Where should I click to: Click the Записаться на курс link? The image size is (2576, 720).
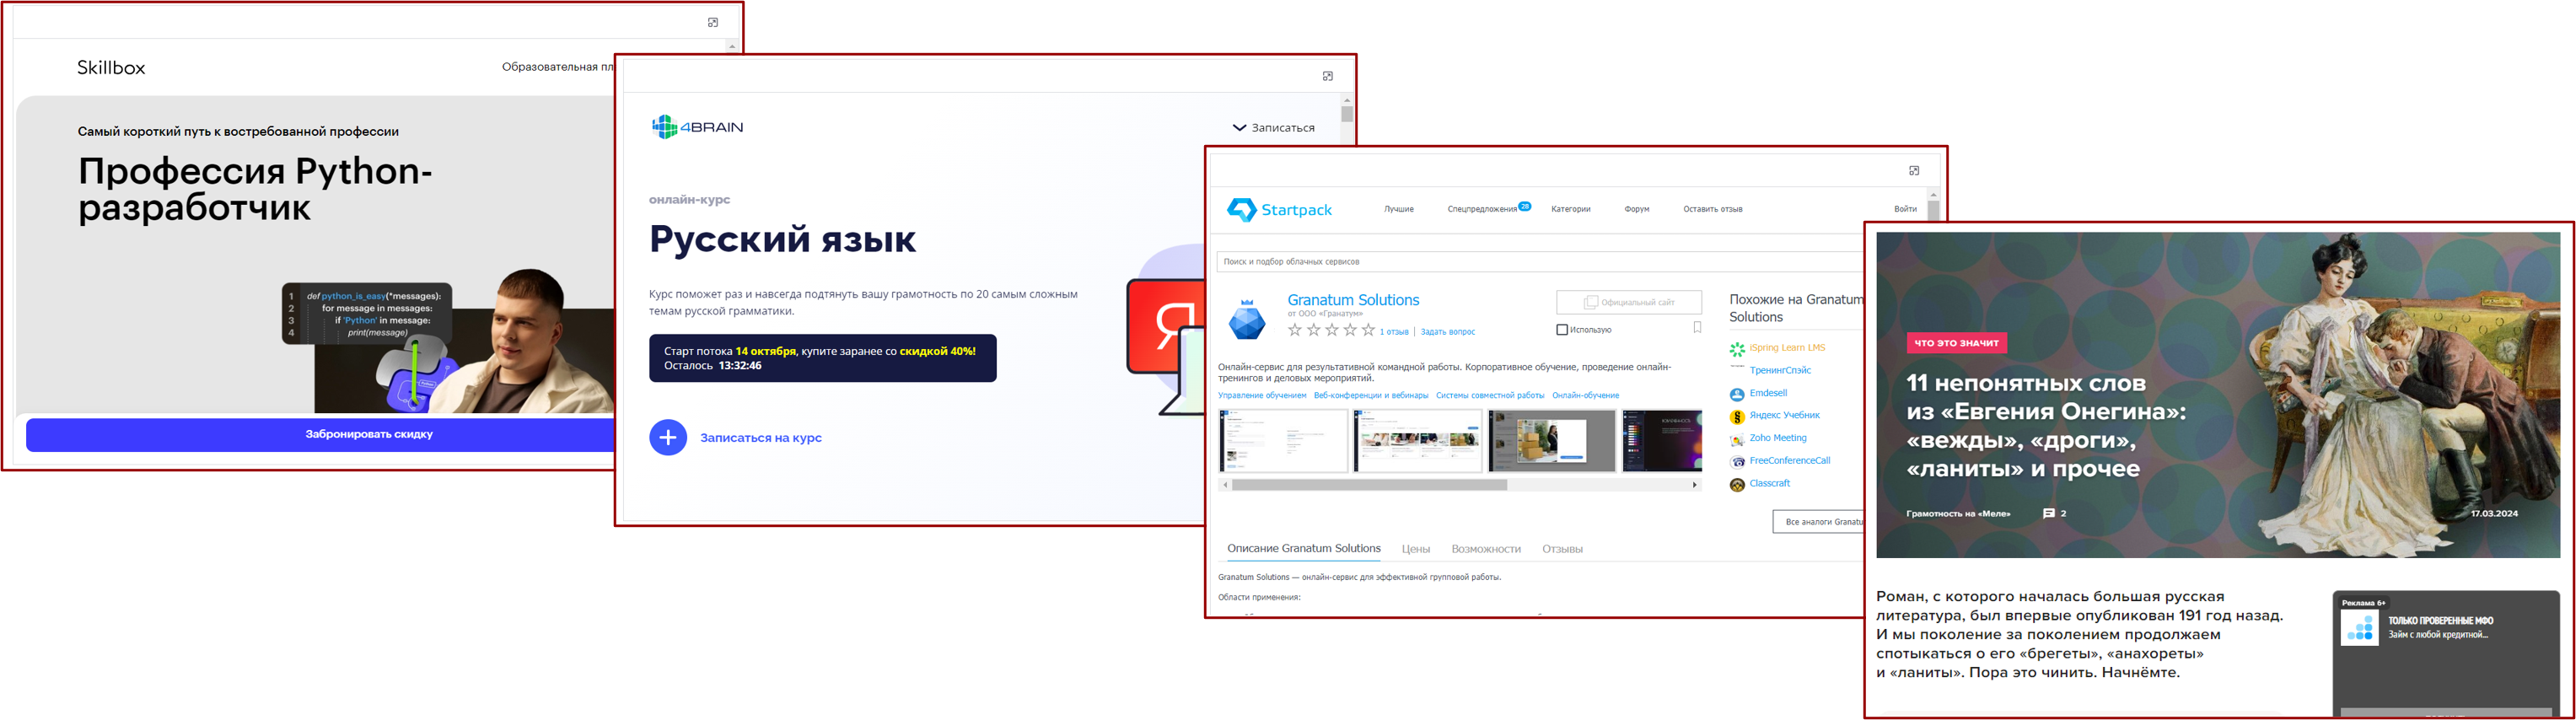tap(760, 438)
